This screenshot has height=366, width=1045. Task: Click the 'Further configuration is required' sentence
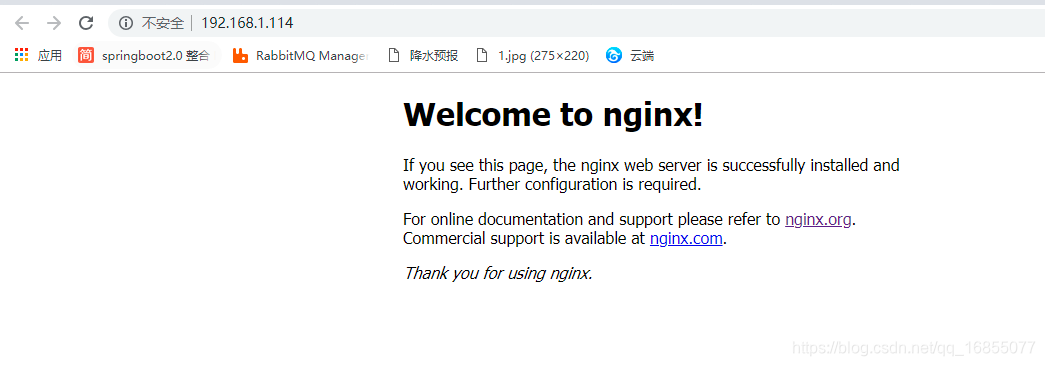[585, 185]
